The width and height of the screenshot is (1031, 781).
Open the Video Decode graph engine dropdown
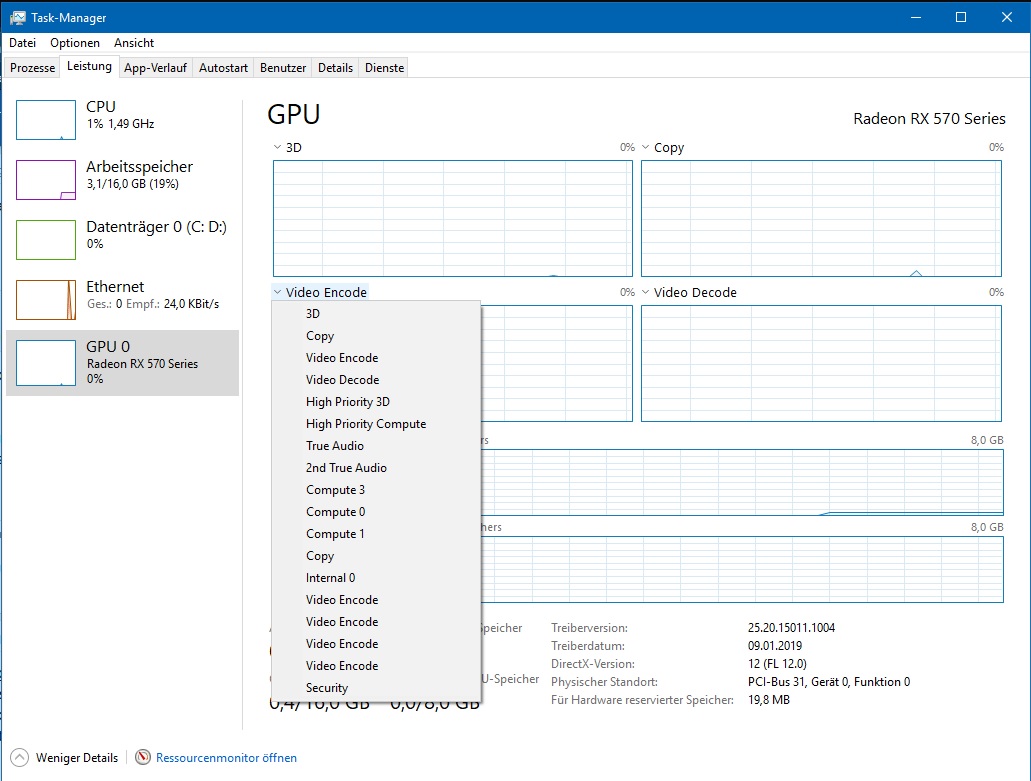tap(689, 293)
